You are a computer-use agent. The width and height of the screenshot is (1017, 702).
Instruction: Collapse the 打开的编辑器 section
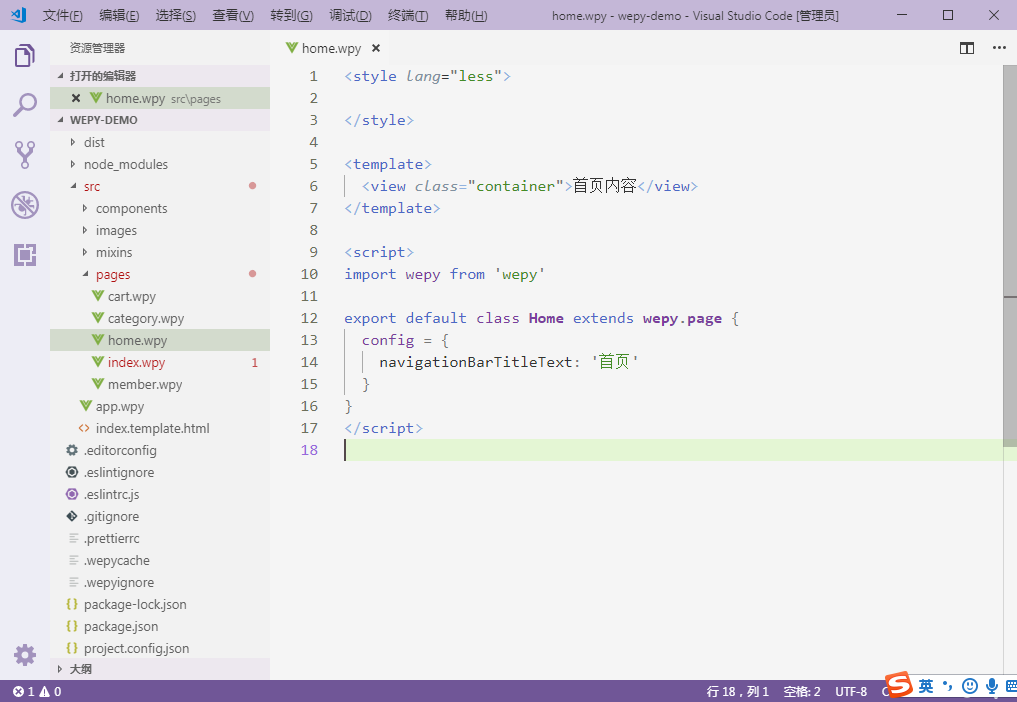(160, 76)
